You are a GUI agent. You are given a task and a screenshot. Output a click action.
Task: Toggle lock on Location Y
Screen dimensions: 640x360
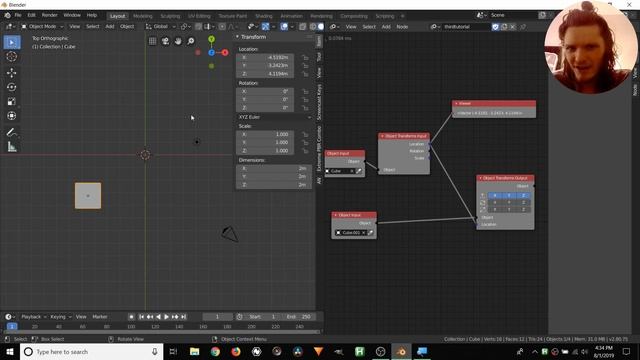(x=305, y=66)
